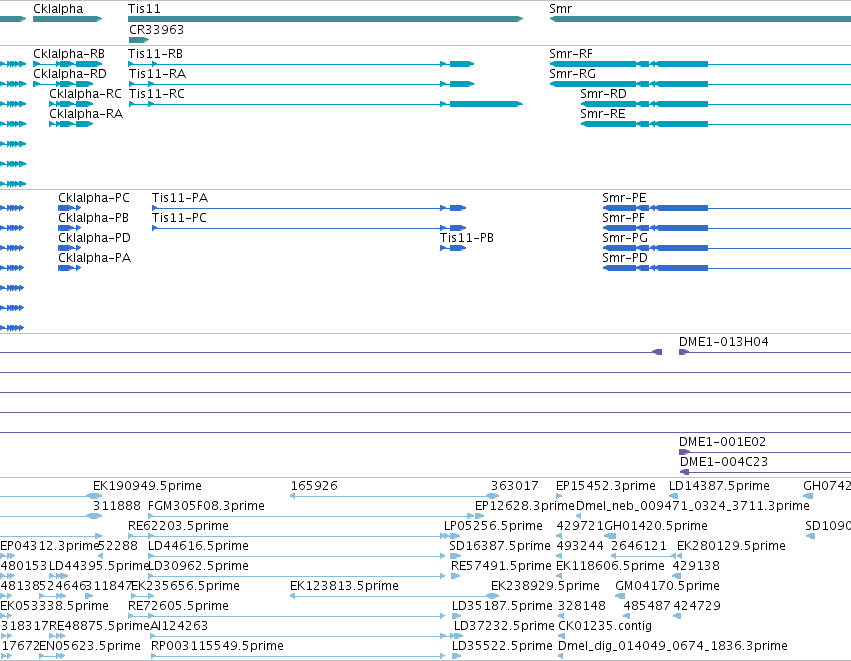Select EST FGM305F08.3prime
Screen dimensions: 851x661
206,506
